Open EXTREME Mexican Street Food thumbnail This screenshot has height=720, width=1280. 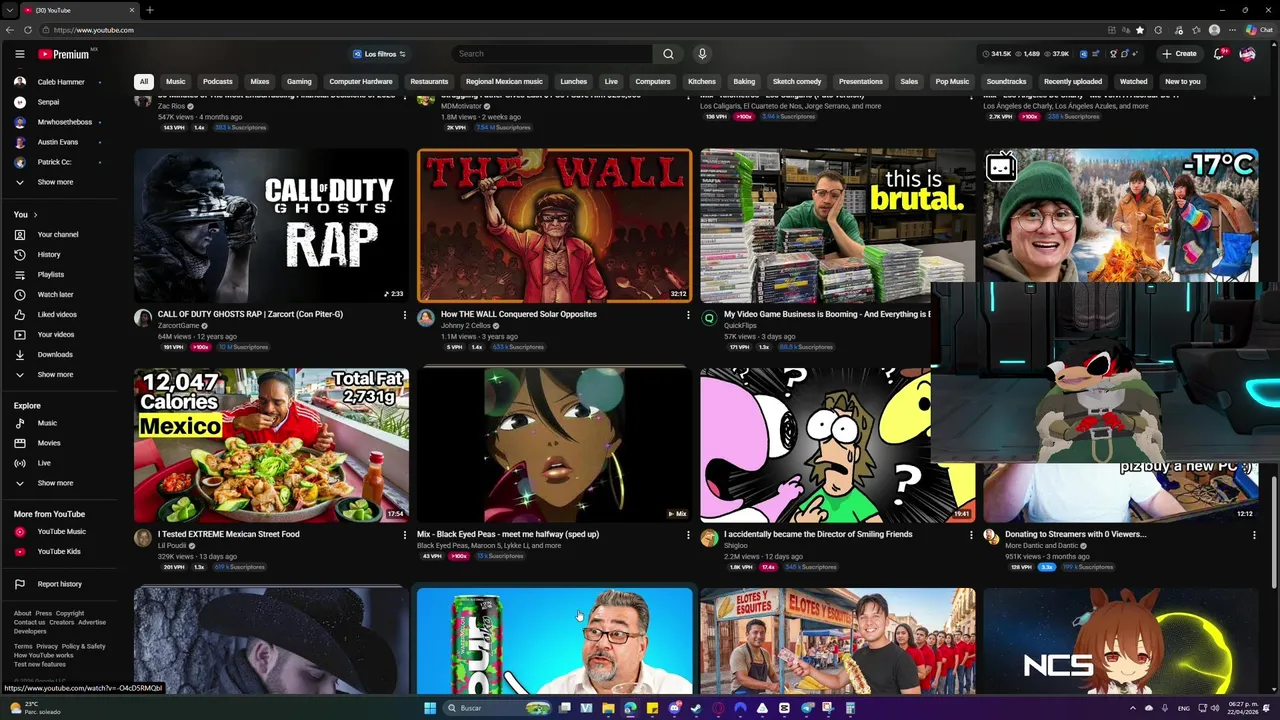[271, 445]
